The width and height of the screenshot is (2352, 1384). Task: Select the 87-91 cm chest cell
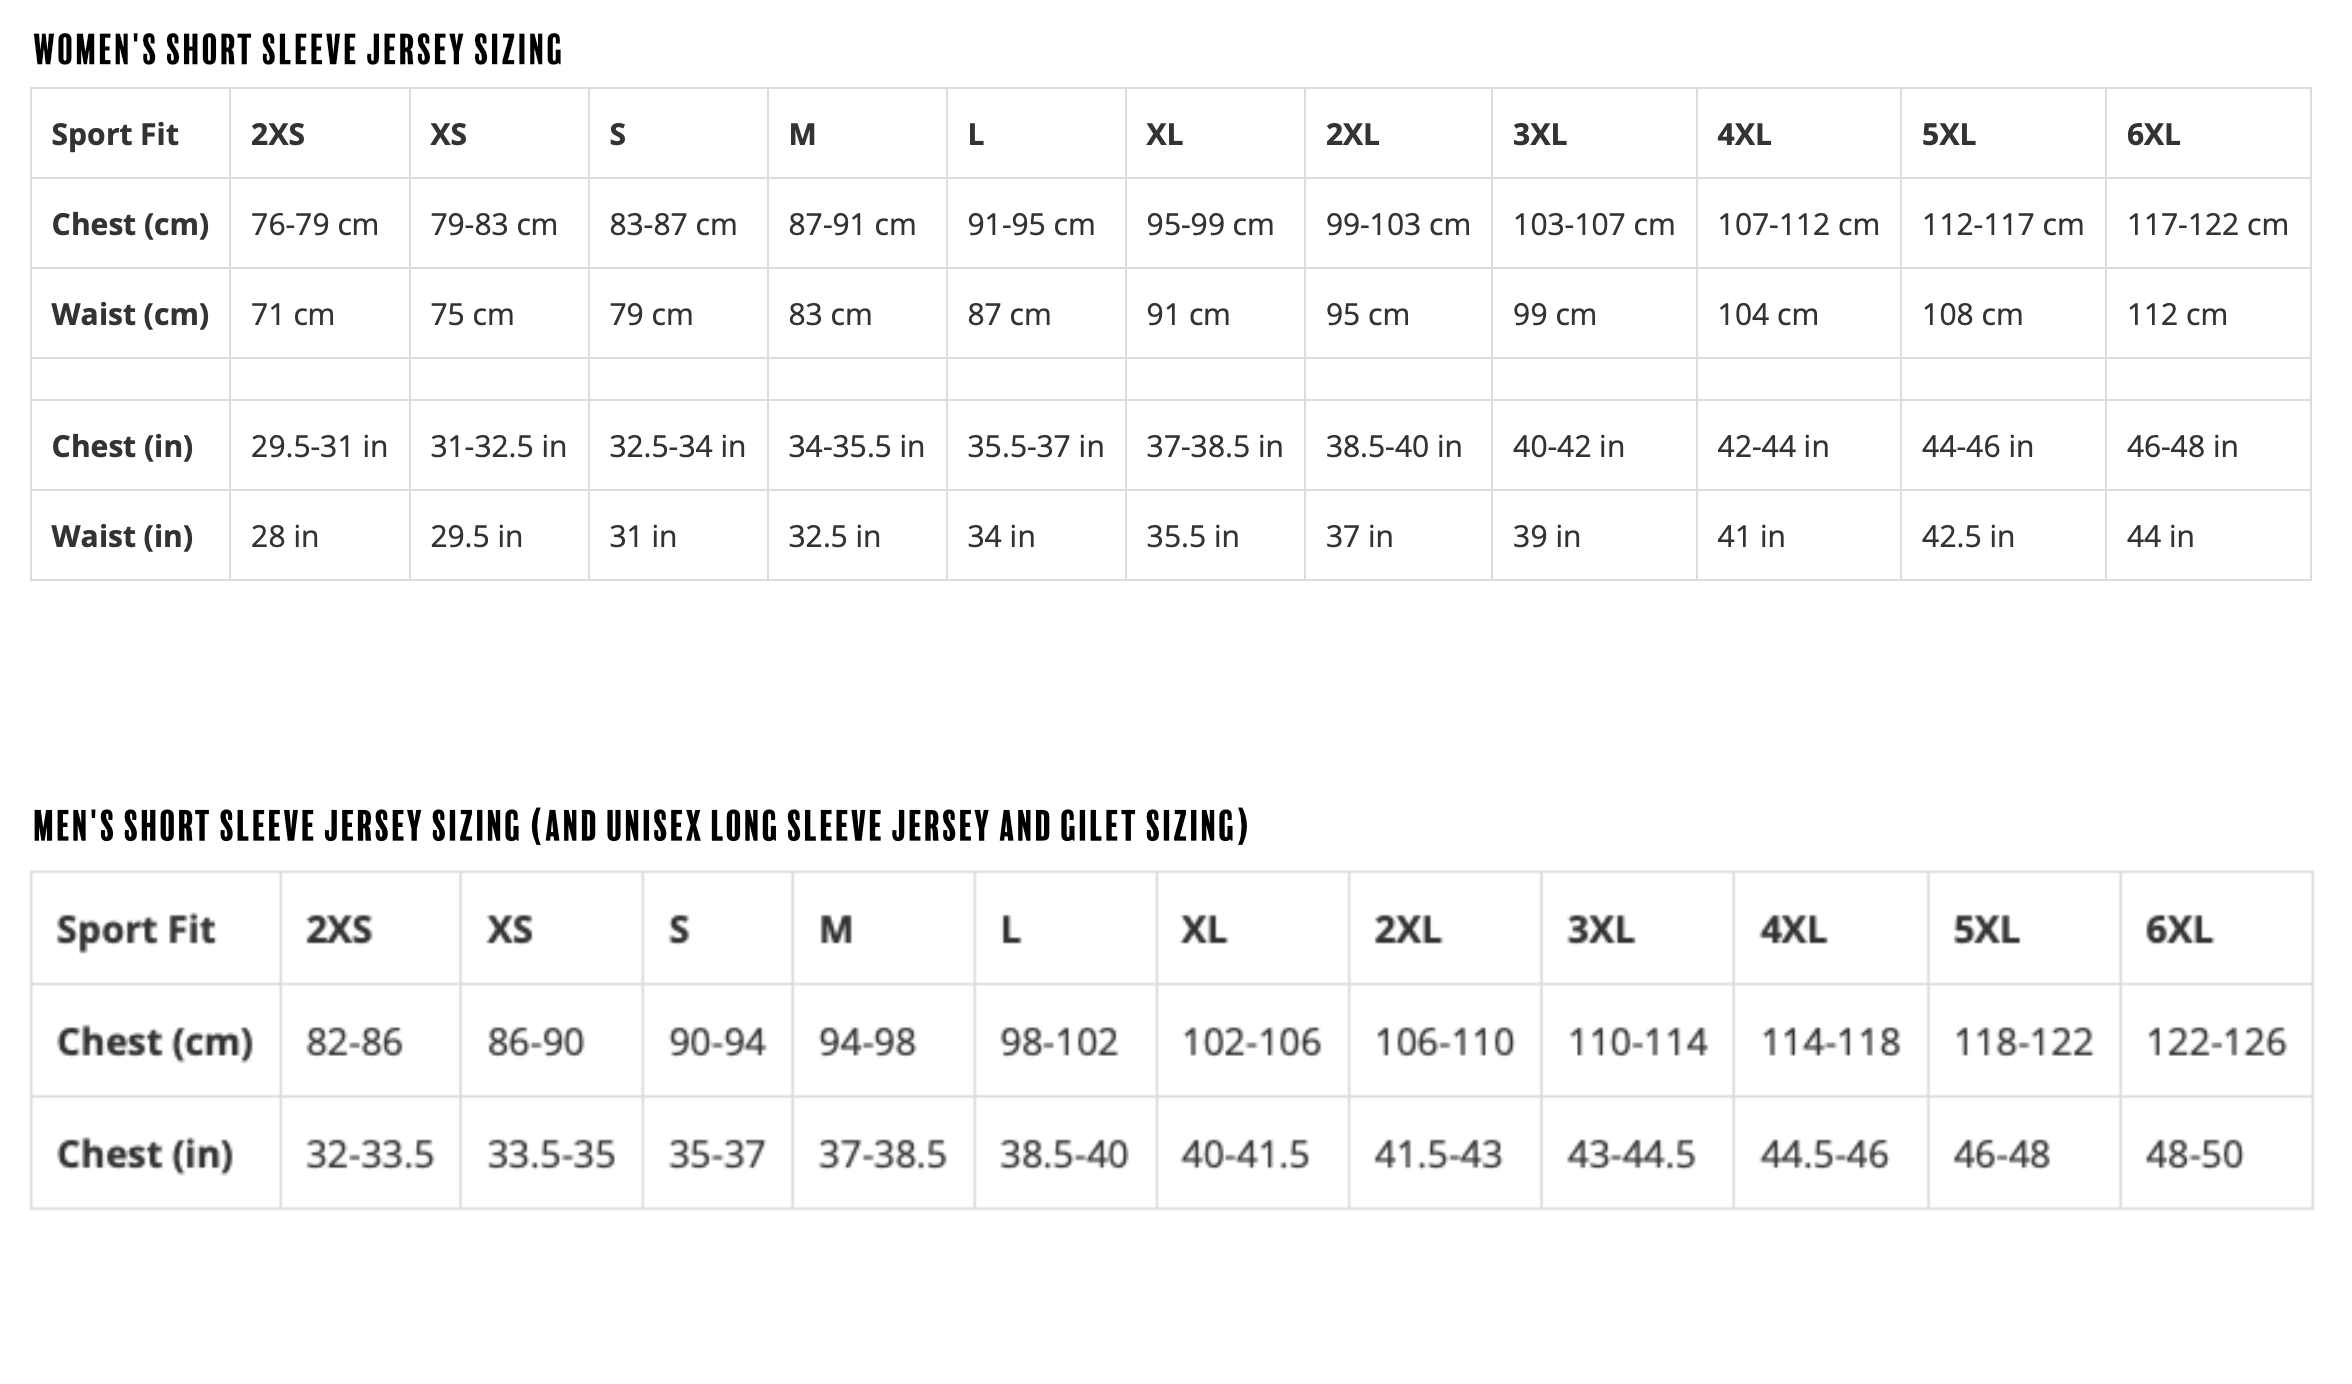point(852,225)
